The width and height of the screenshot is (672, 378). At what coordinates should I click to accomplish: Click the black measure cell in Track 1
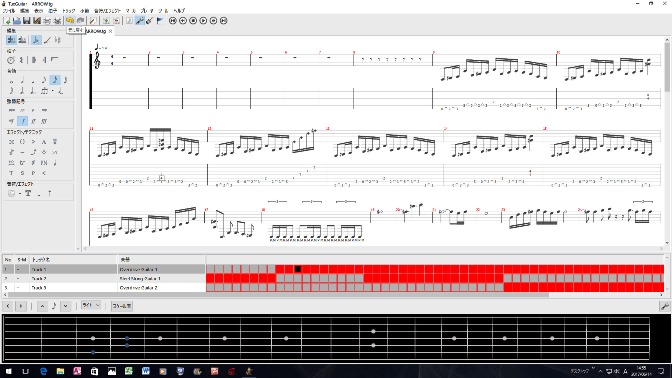(x=297, y=269)
